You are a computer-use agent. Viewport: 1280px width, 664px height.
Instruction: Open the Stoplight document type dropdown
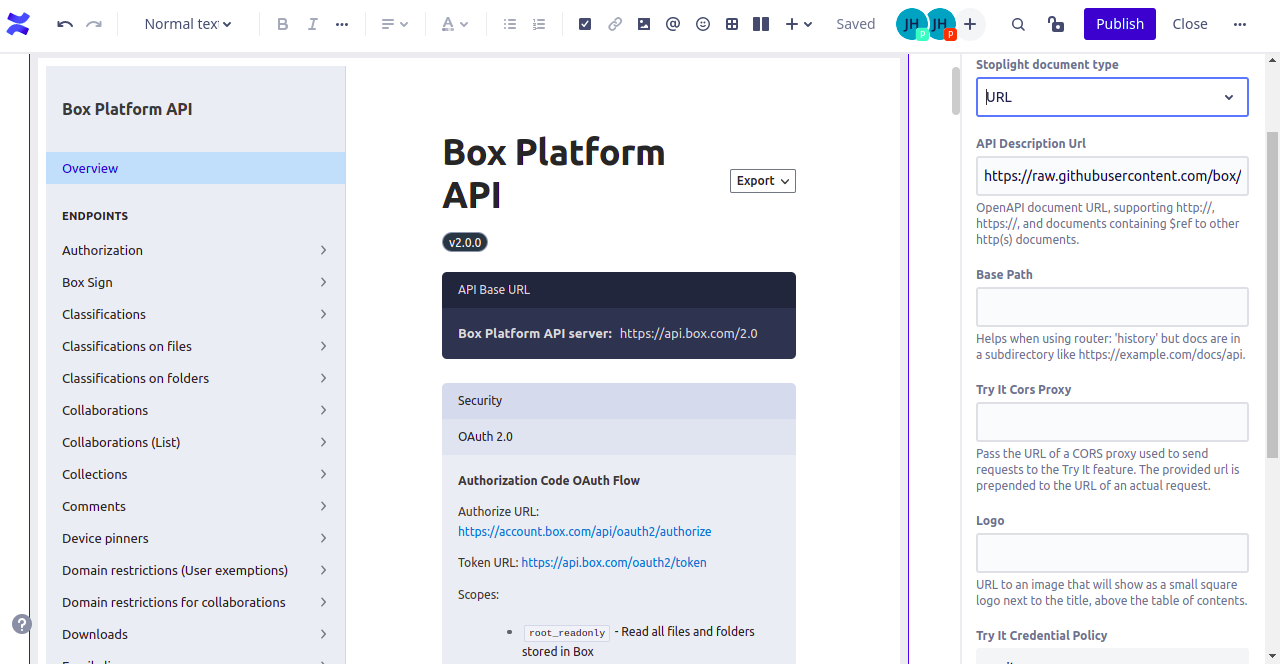(x=1112, y=97)
